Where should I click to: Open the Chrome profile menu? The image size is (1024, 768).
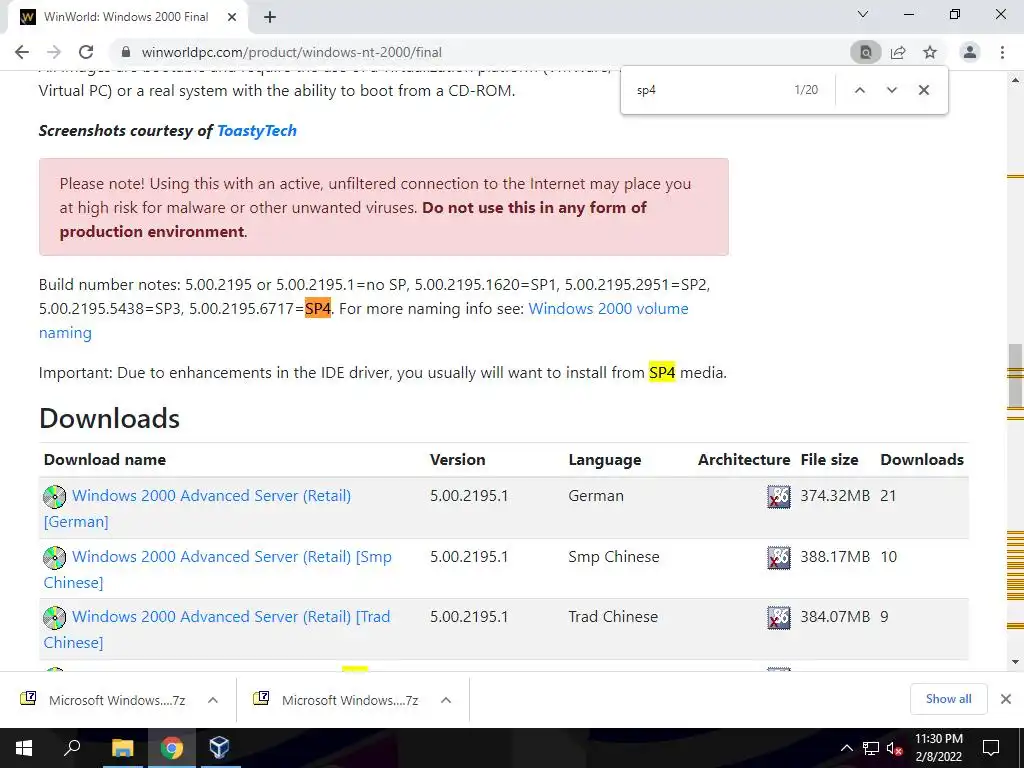pyautogui.click(x=970, y=52)
